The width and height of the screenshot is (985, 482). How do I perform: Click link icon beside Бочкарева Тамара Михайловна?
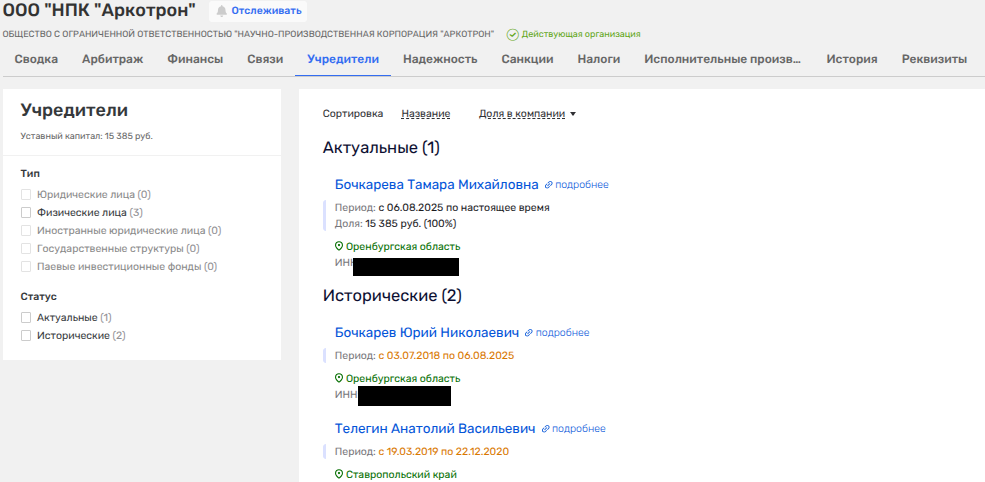pos(548,185)
